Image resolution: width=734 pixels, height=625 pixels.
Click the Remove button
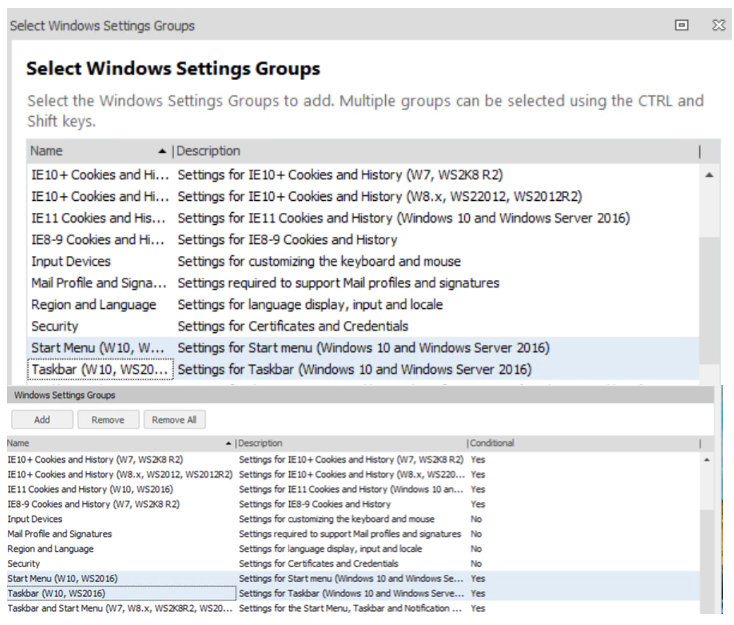[108, 419]
